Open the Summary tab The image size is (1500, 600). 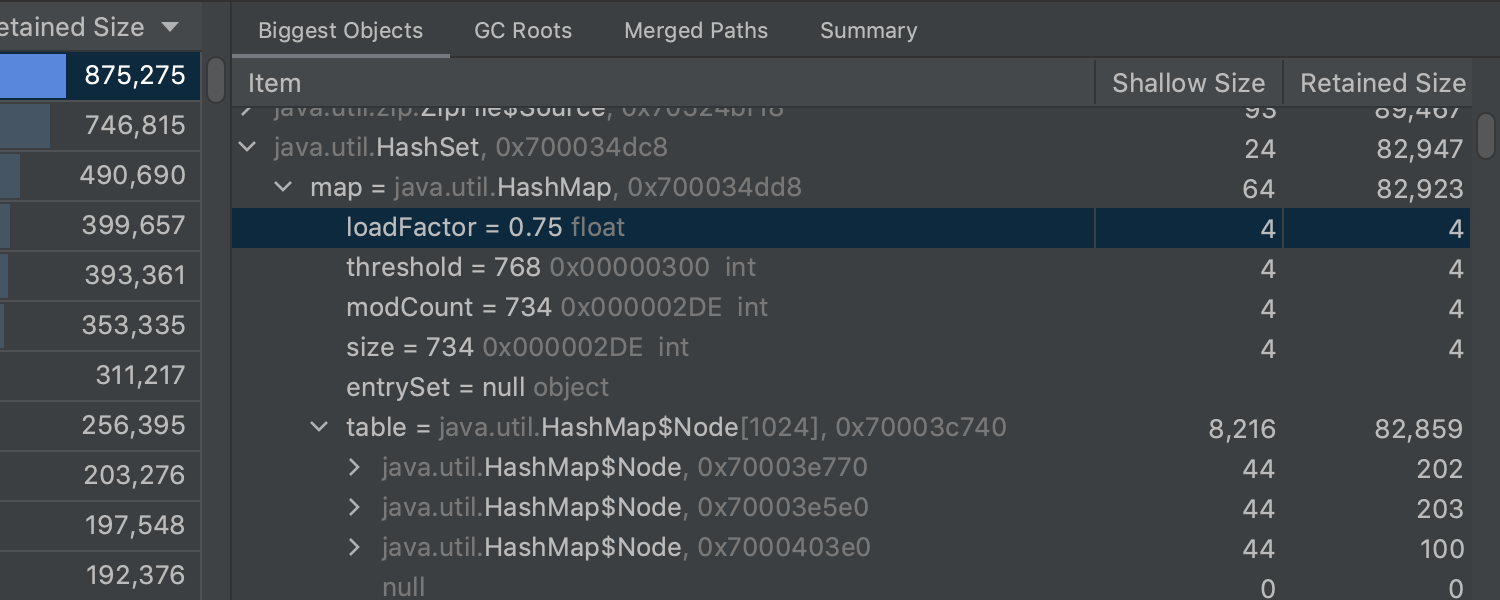[868, 31]
